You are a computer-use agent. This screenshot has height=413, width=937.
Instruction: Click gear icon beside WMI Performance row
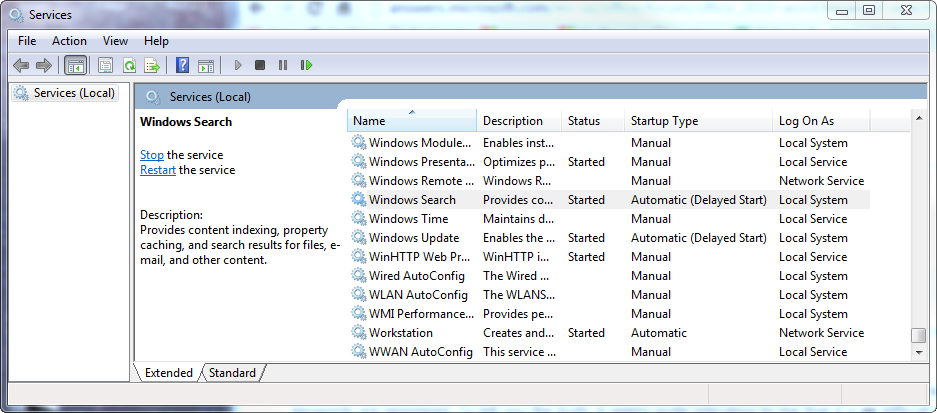359,314
